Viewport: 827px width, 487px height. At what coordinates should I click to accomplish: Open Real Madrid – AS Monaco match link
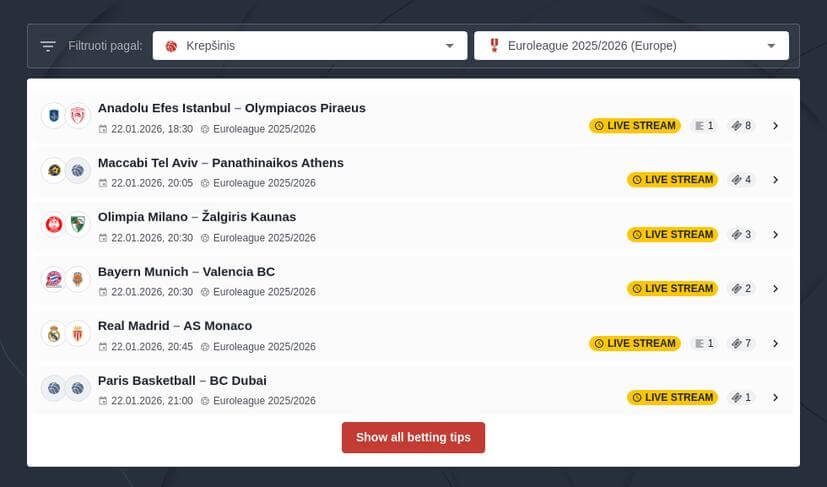(175, 326)
